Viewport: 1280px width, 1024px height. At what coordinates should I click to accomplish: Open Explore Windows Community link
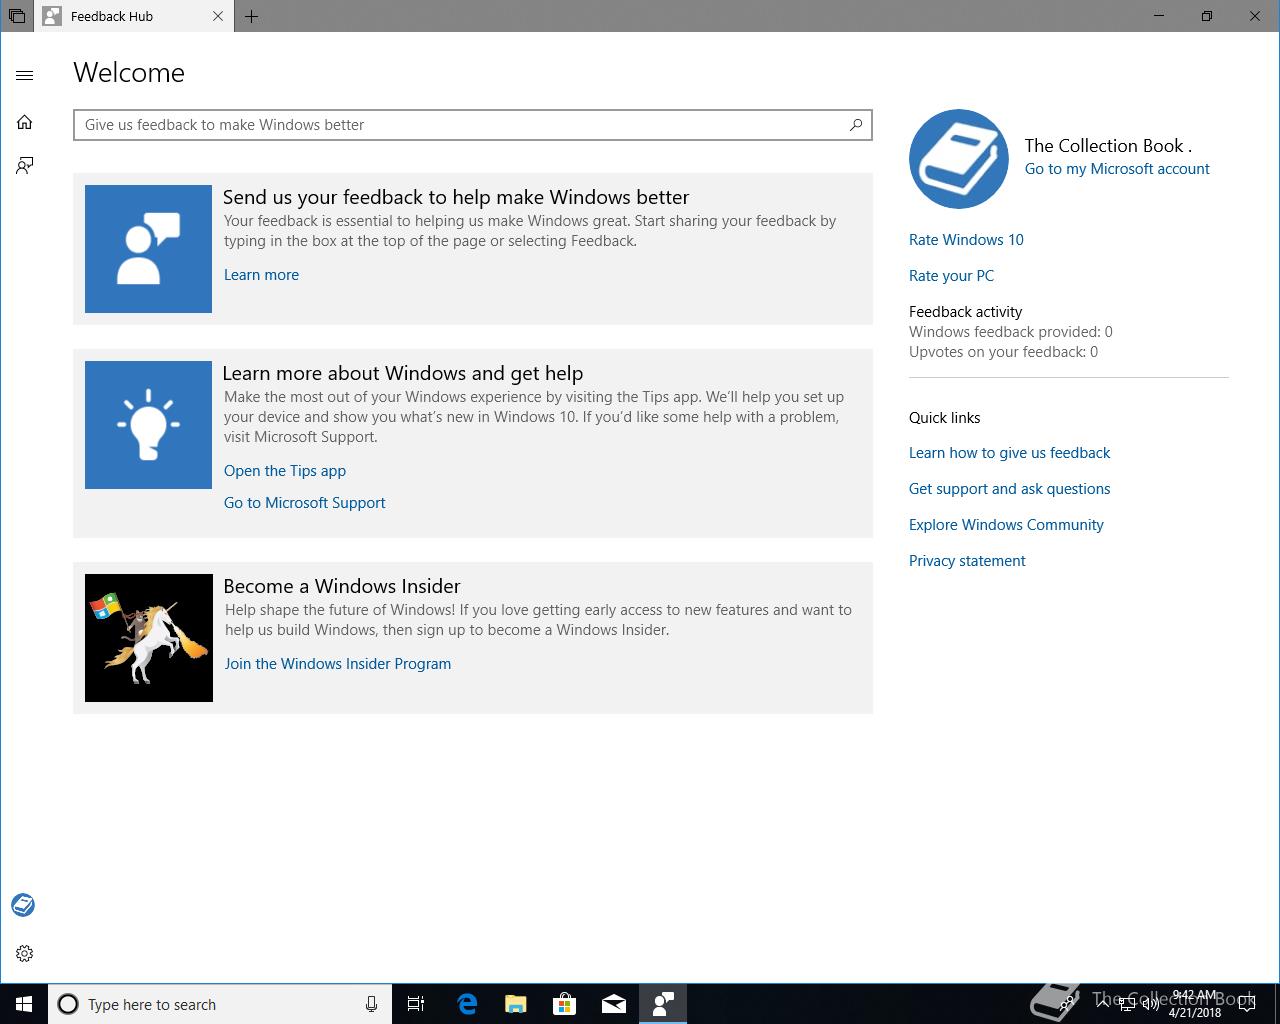coord(1006,525)
